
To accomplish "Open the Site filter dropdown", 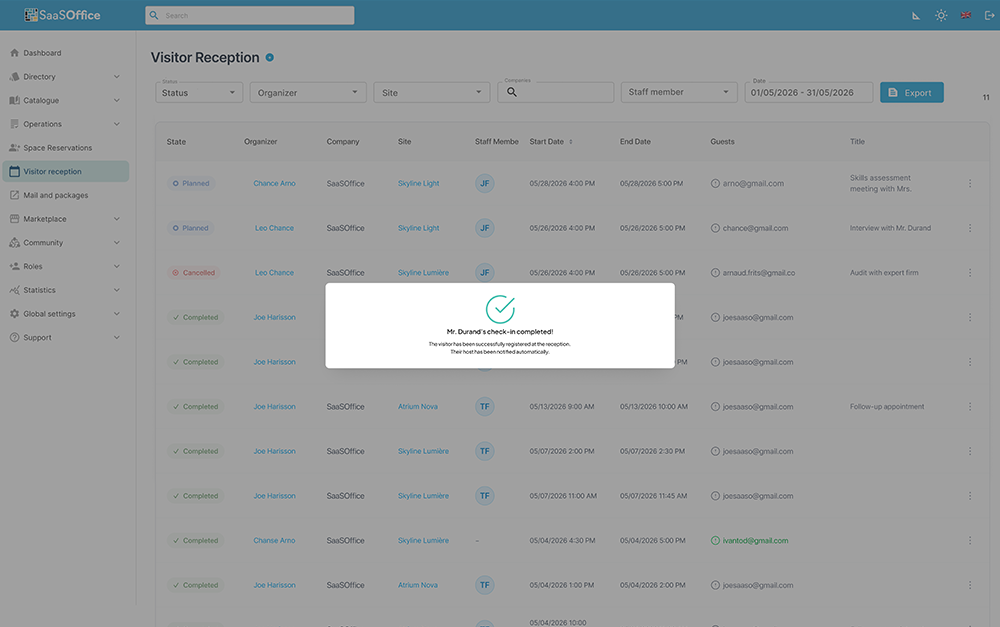I will tap(432, 92).
